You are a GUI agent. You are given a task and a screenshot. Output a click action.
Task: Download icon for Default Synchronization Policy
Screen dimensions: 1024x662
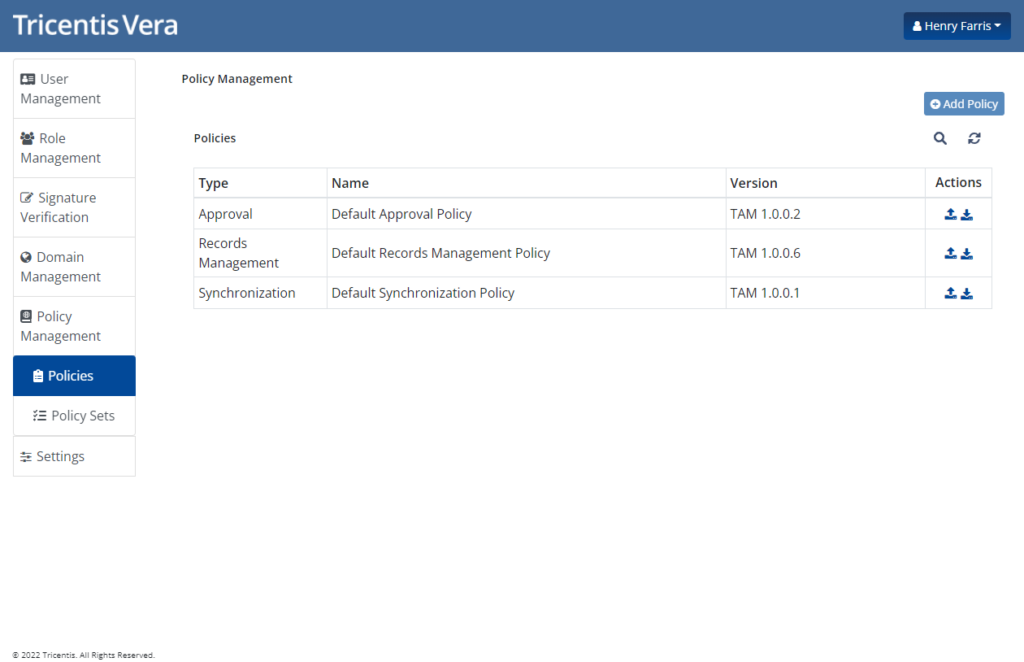(967, 293)
